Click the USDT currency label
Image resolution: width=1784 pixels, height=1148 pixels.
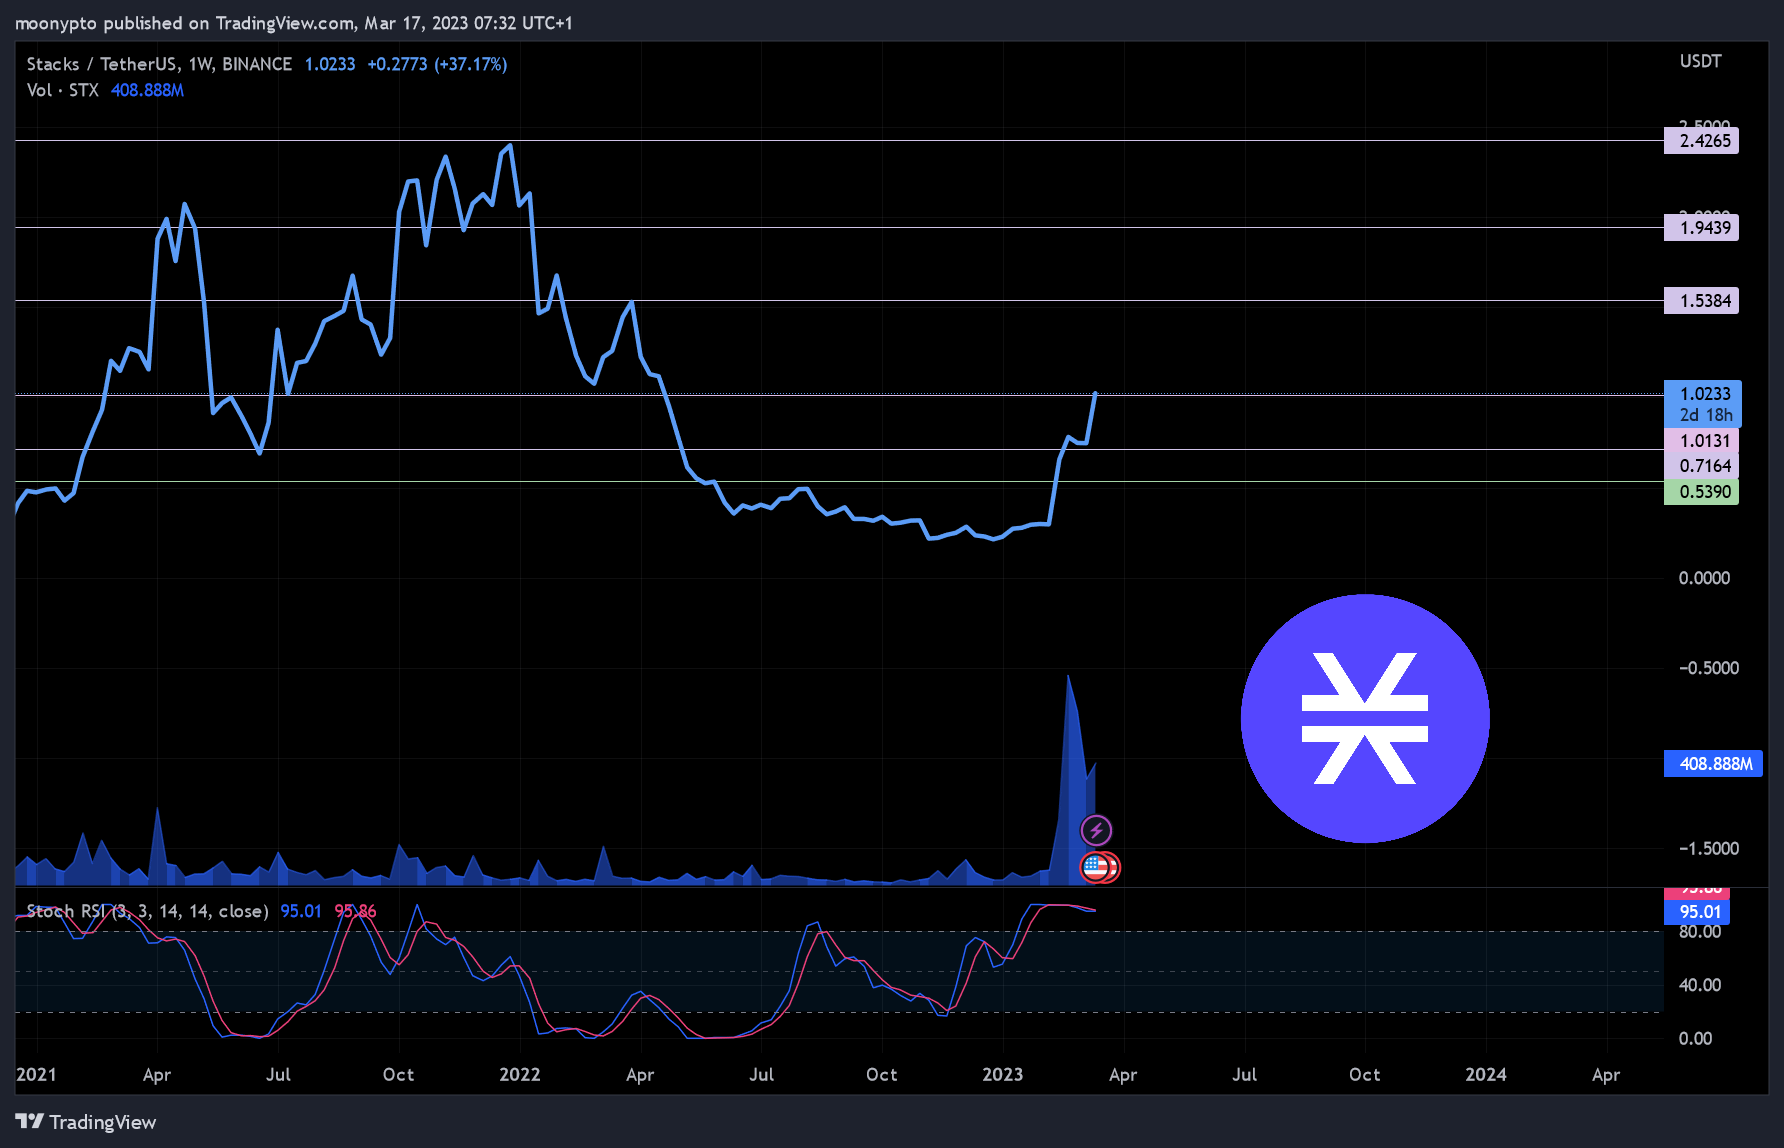click(x=1700, y=61)
